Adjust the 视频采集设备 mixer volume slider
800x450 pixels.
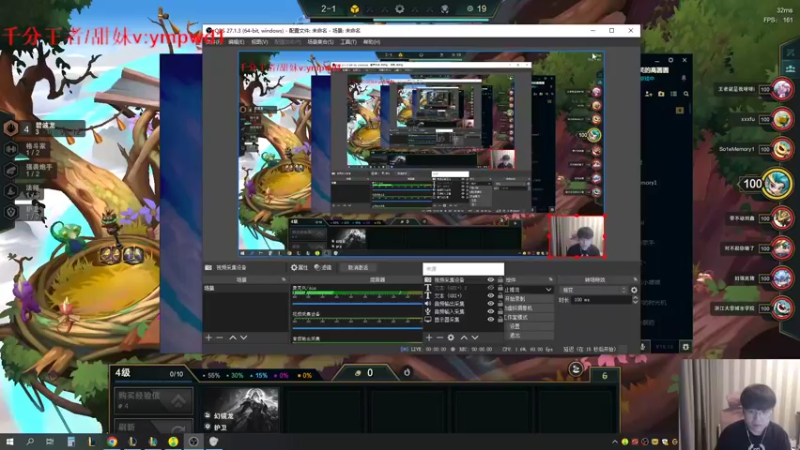357,328
